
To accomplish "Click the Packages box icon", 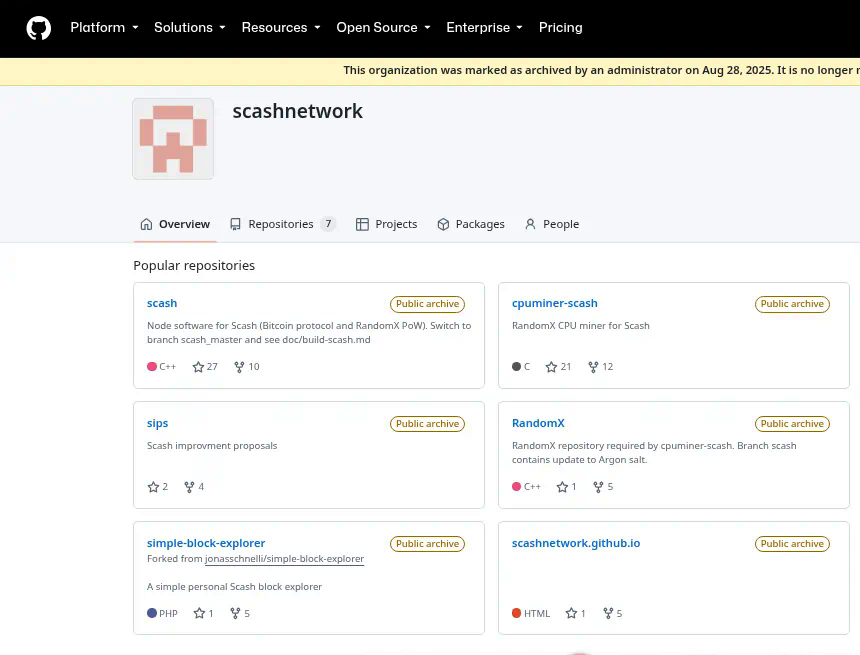I will pos(443,224).
